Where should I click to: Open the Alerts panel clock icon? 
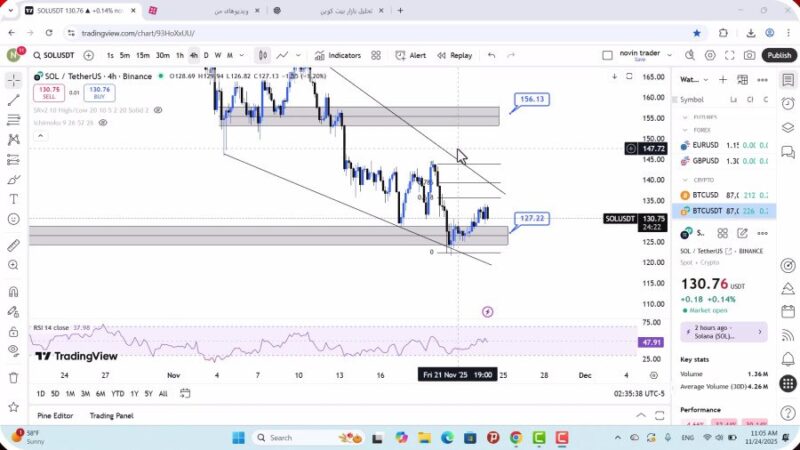788,101
